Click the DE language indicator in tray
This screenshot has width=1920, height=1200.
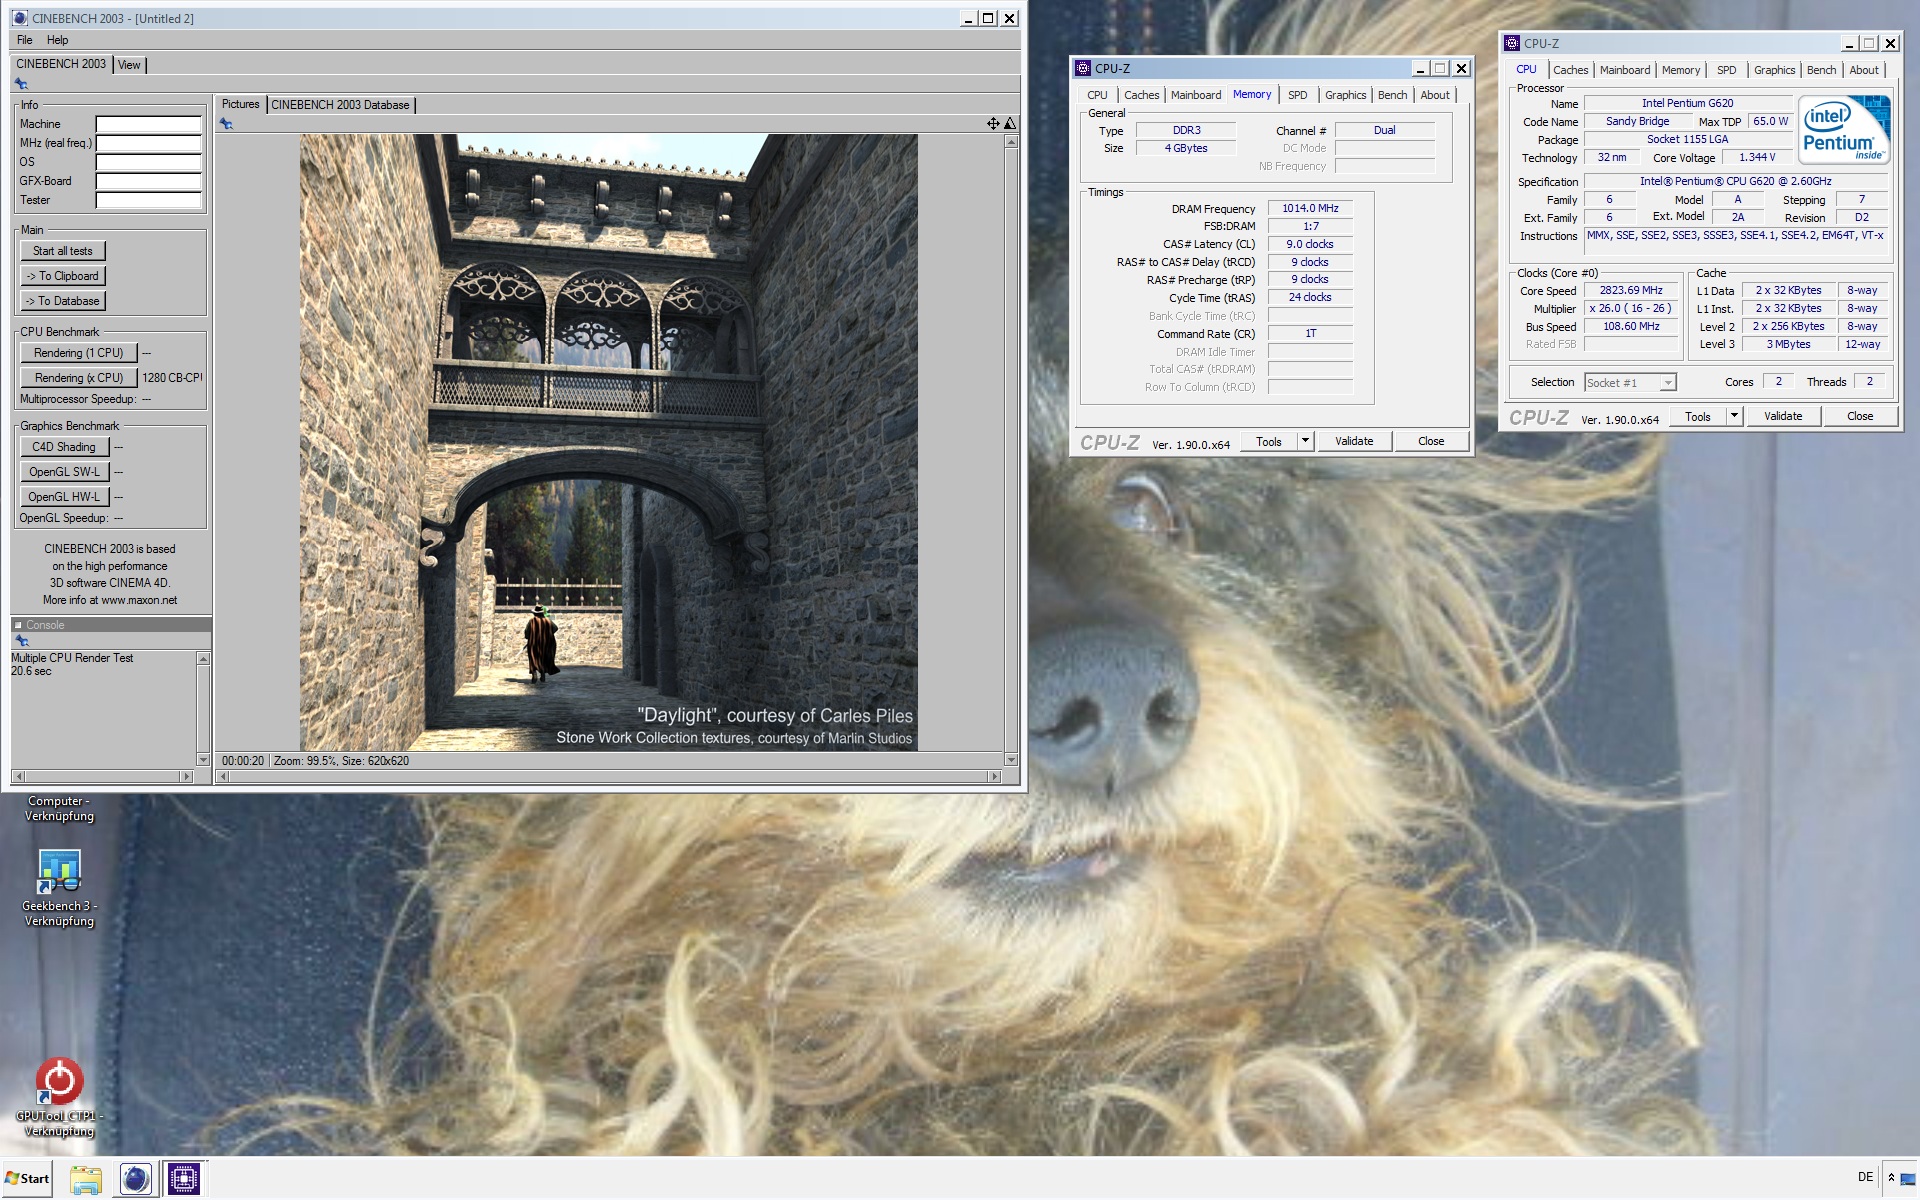pyautogui.click(x=1865, y=1177)
